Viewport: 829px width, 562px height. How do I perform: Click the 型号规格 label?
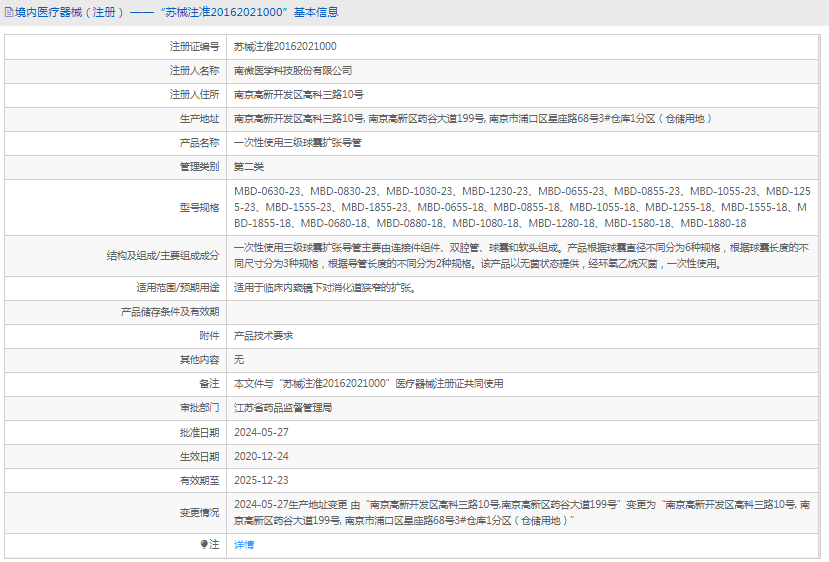(x=199, y=207)
